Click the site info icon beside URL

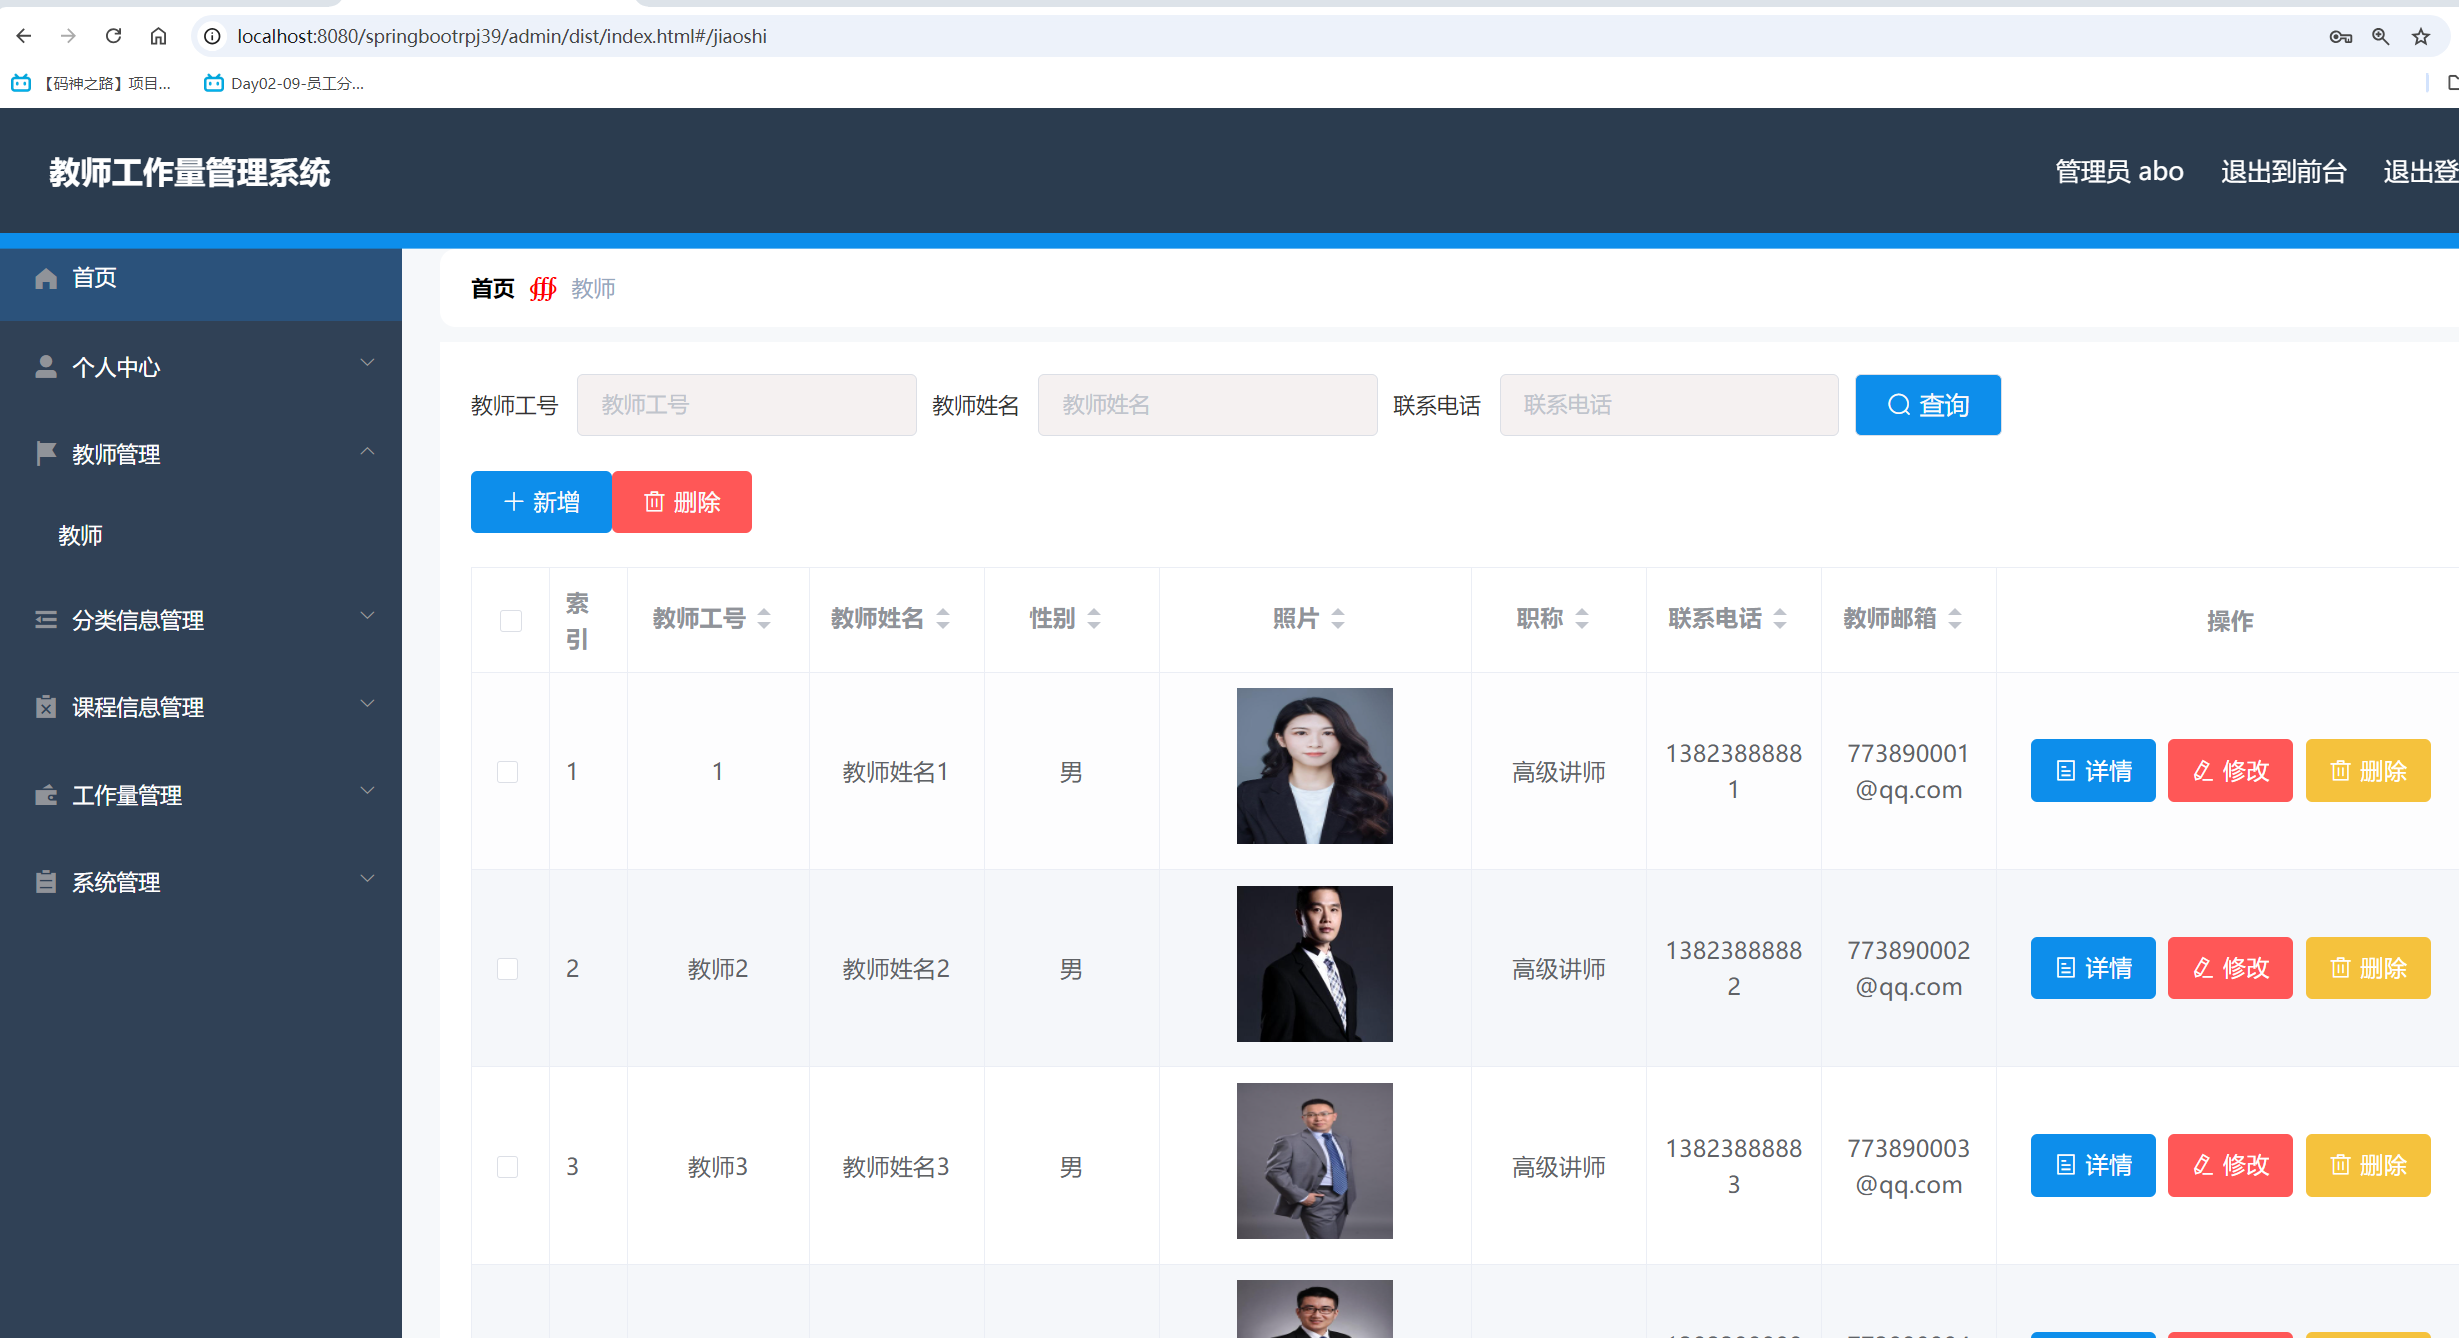coord(212,36)
